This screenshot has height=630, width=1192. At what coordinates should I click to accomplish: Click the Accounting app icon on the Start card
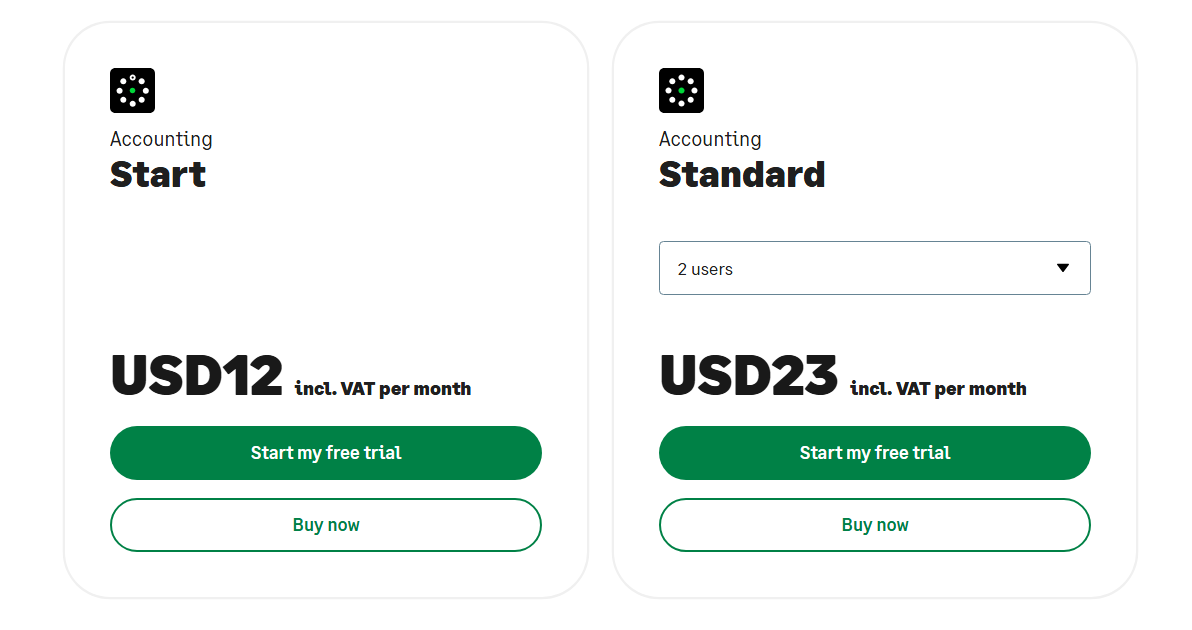click(x=132, y=90)
